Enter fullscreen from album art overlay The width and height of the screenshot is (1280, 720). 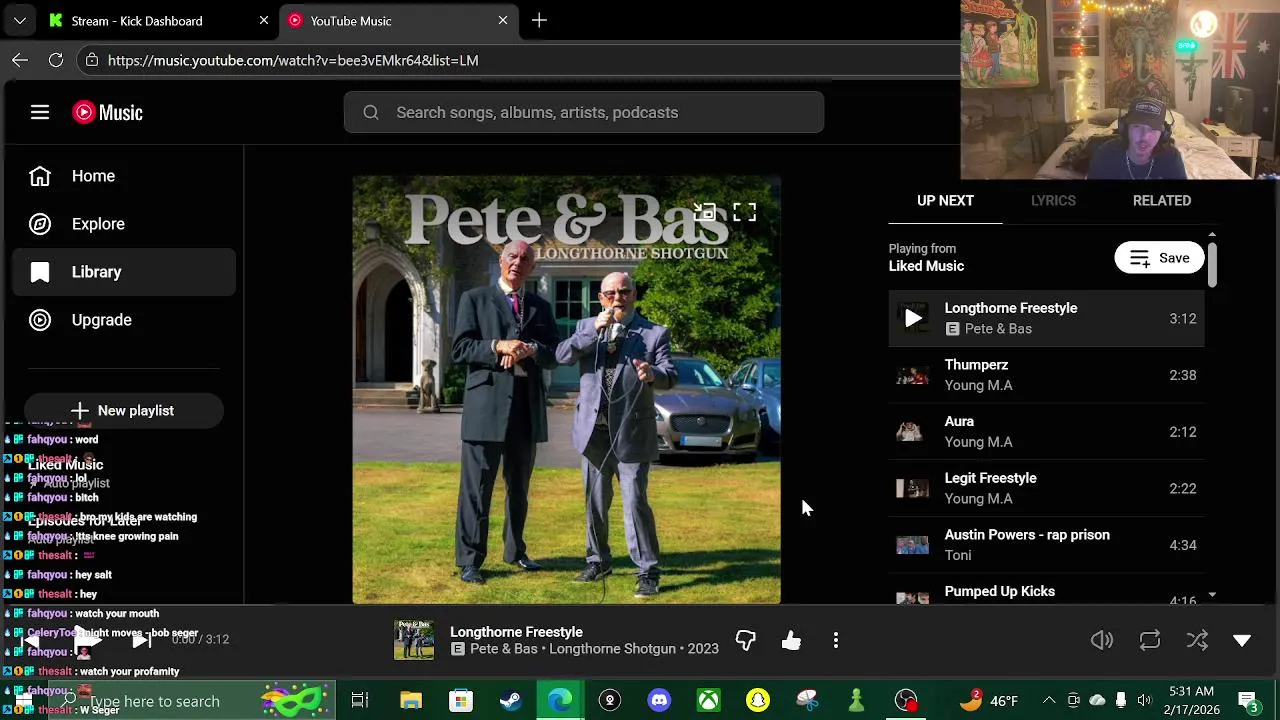pyautogui.click(x=744, y=212)
